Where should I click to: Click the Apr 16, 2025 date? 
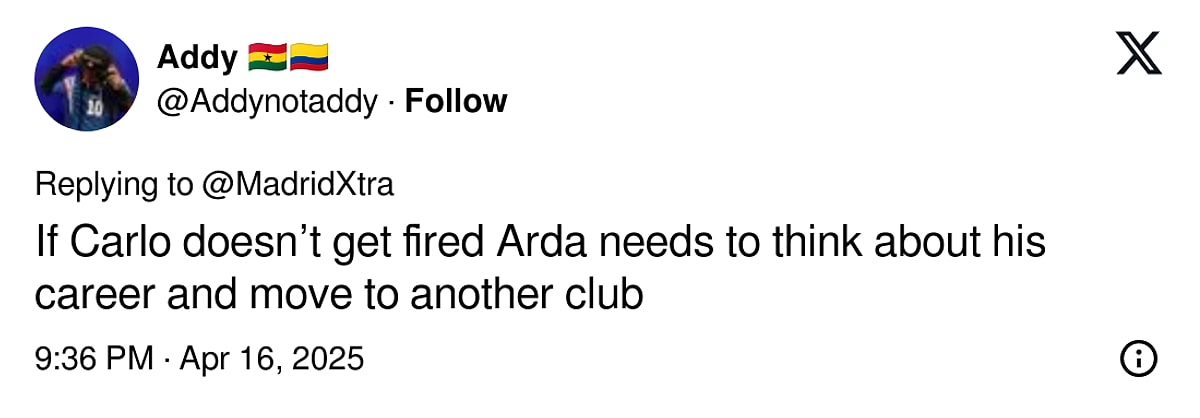coord(272,358)
